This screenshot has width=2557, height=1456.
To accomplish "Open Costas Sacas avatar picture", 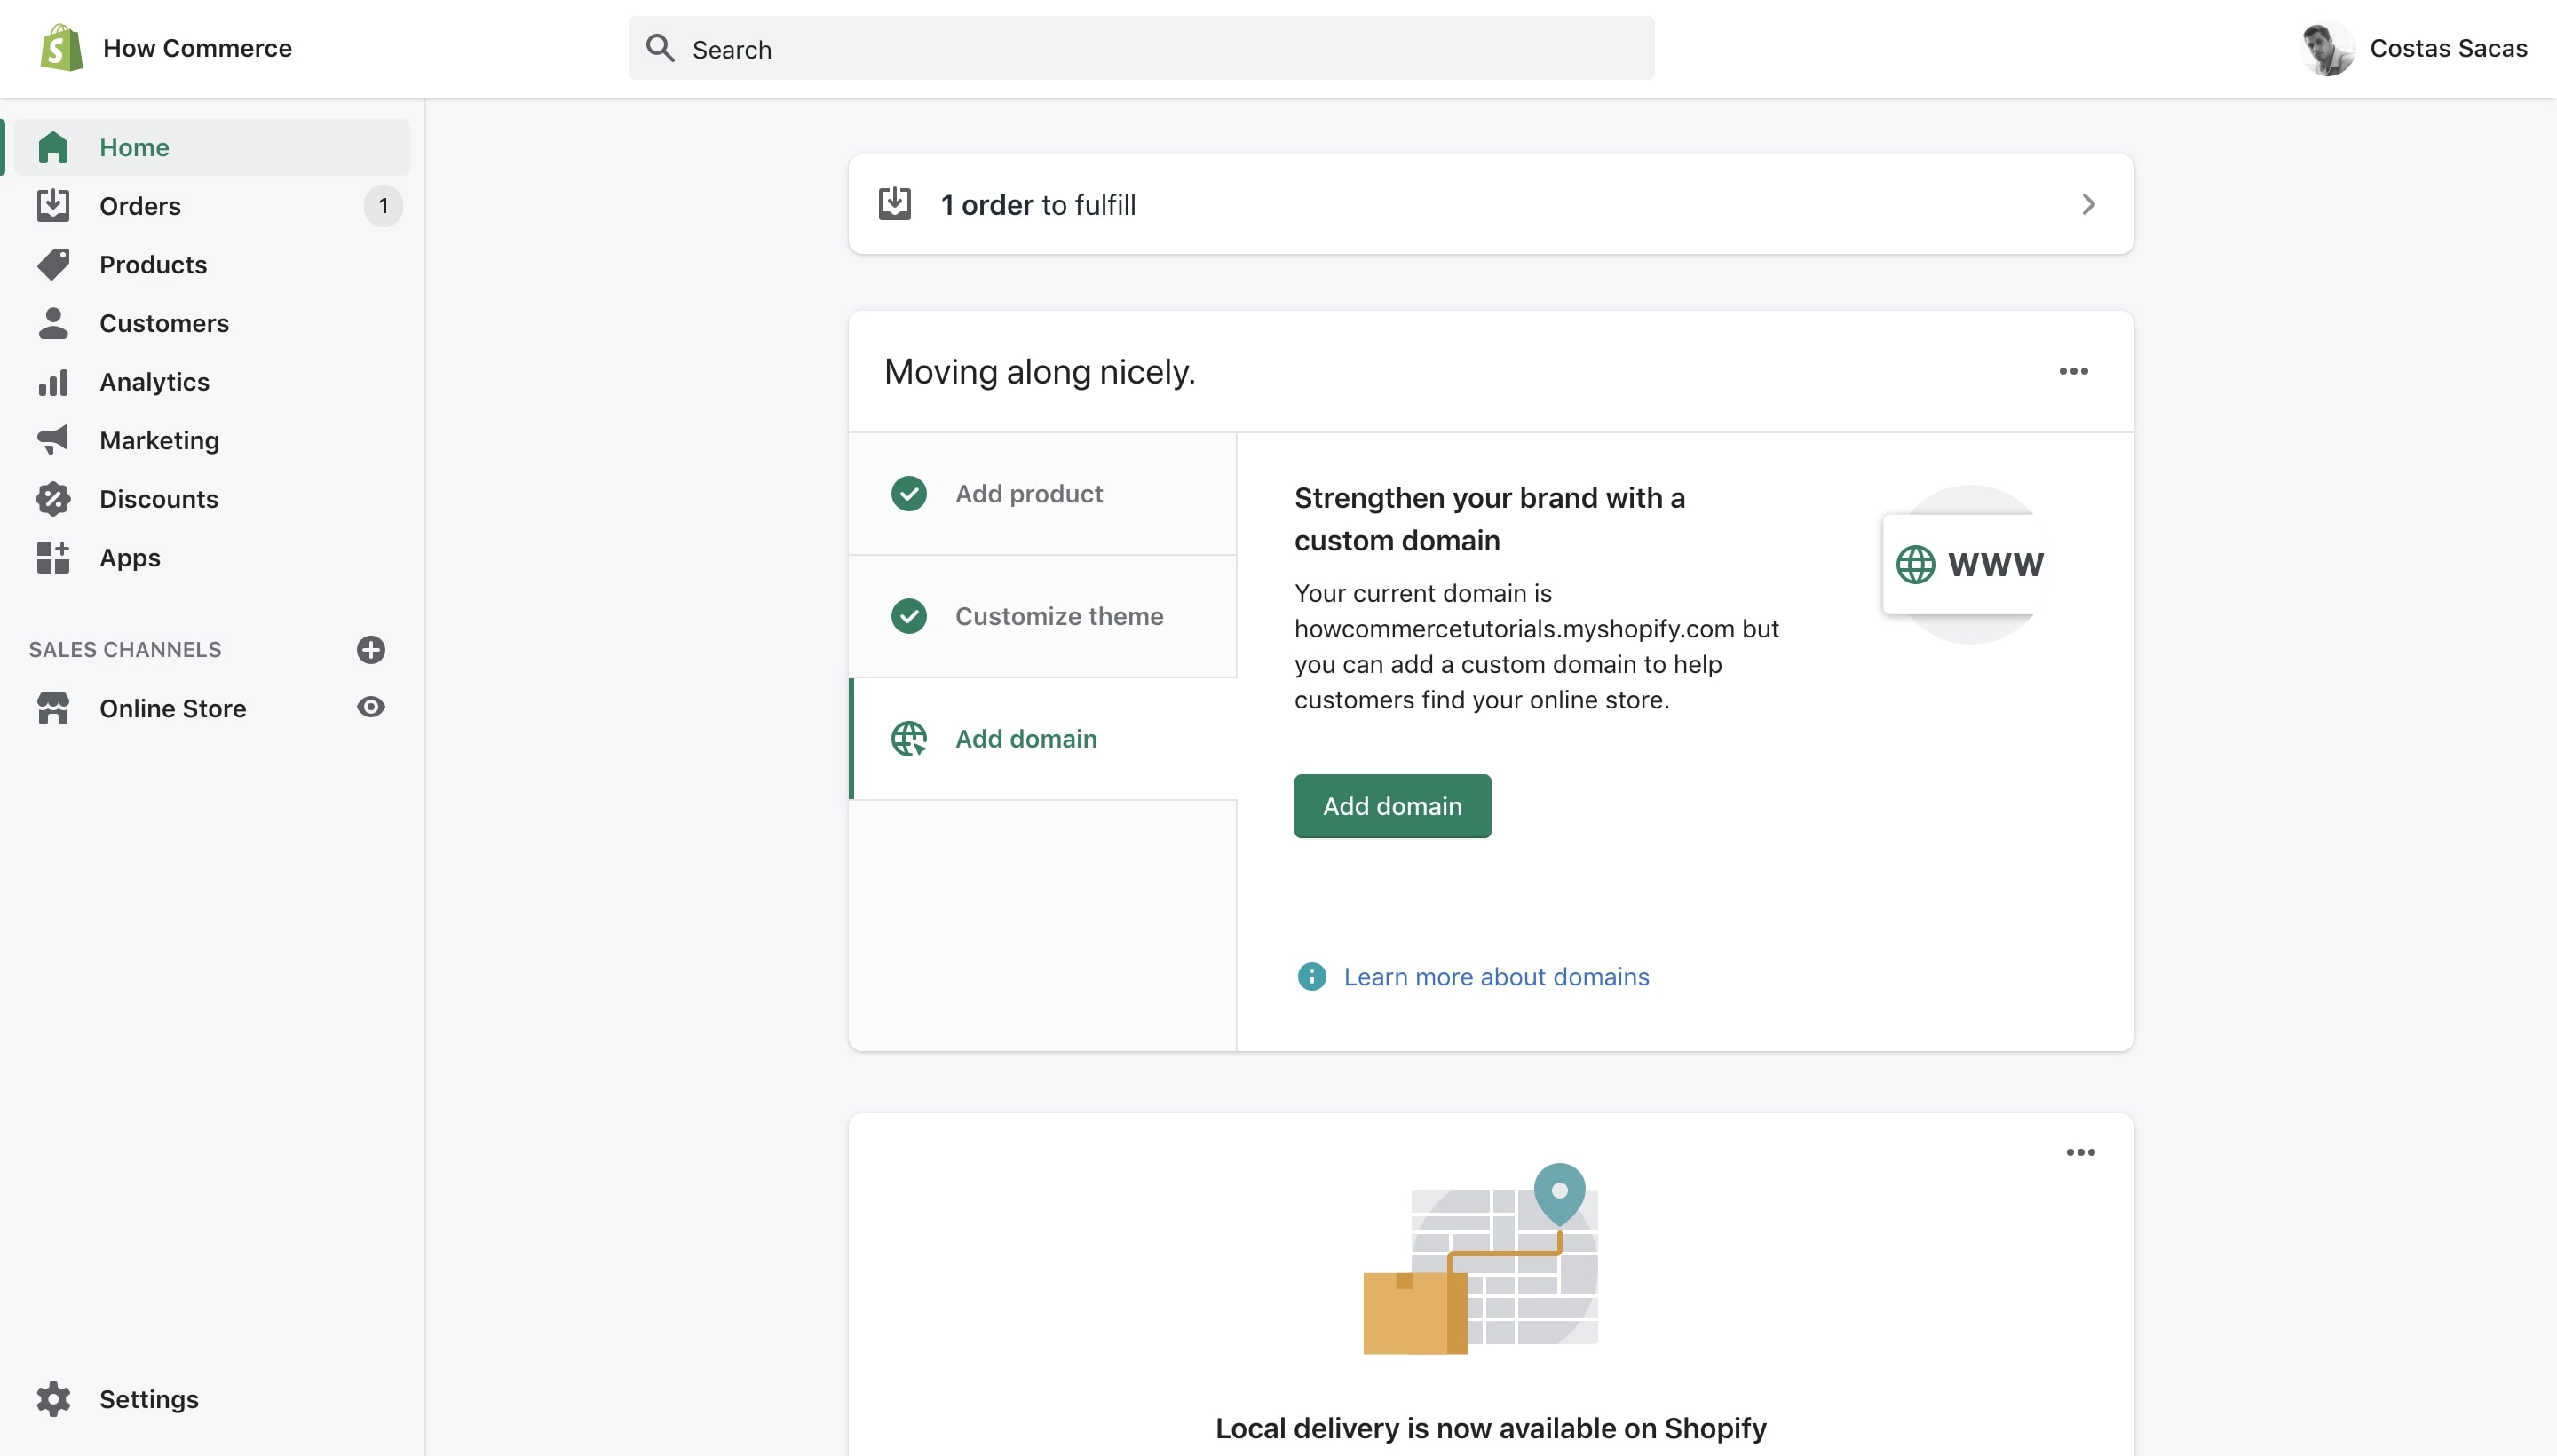I will pos(2327,48).
